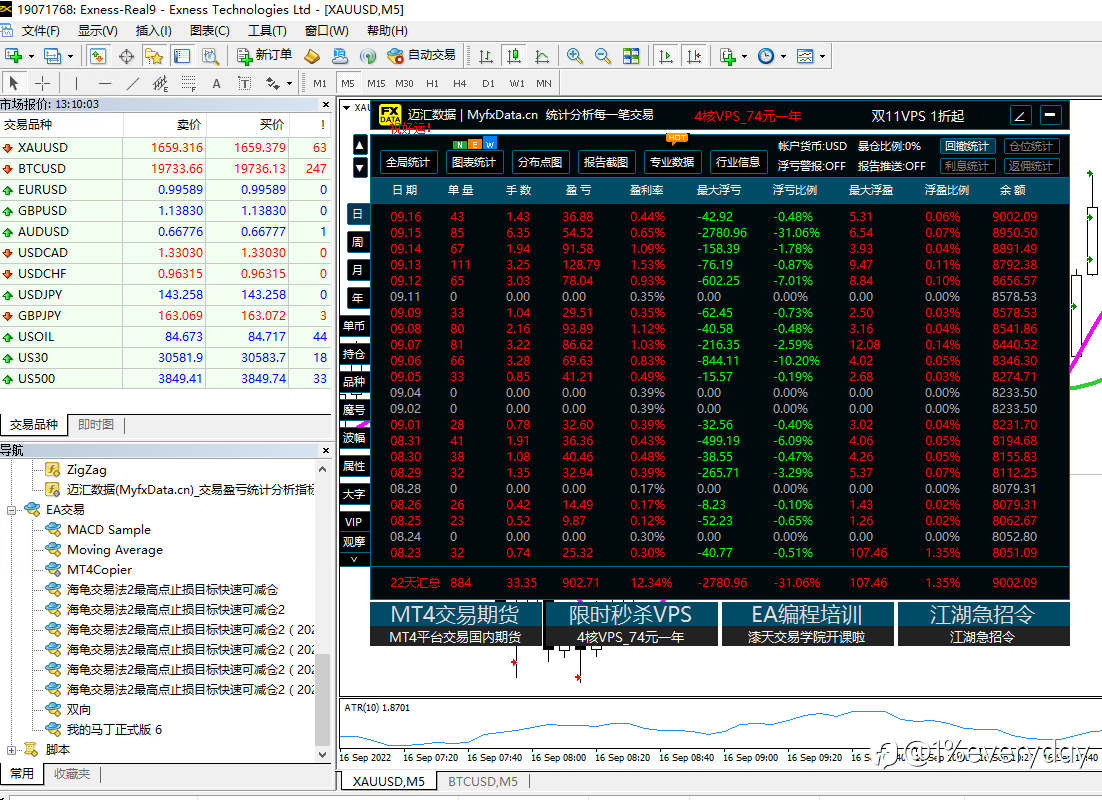Screen dimensions: 1102x800
Task: Switch to candlestick chart display
Action: tap(514, 56)
